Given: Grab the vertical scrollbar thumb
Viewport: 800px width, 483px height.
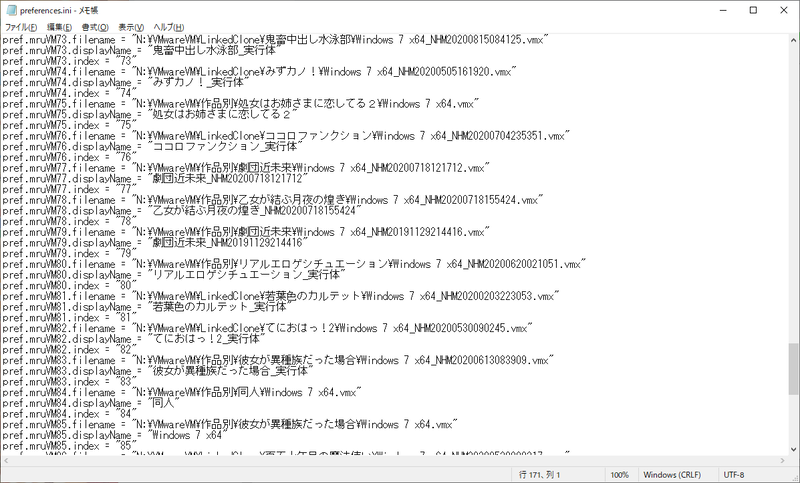Looking at the screenshot, I should tap(793, 369).
